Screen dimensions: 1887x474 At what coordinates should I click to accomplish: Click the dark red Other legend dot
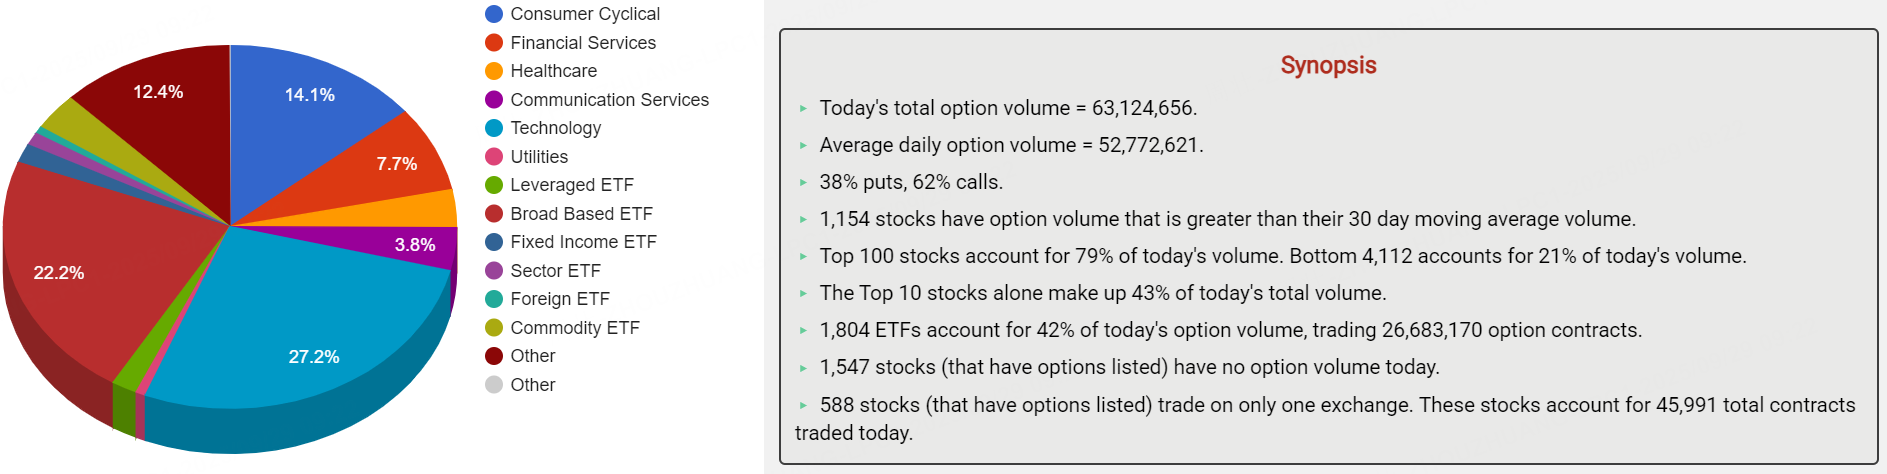(494, 356)
